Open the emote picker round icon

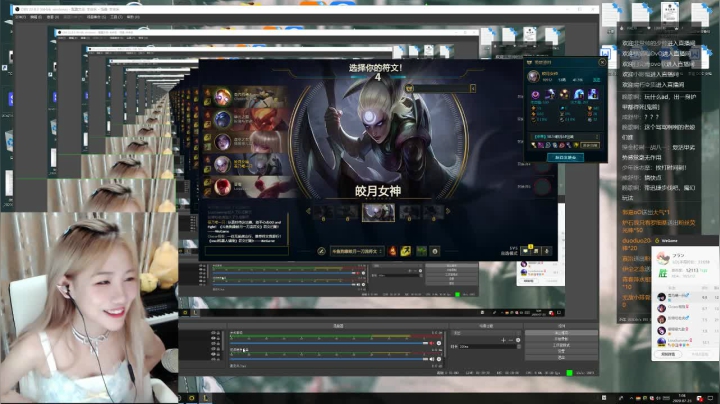click(x=435, y=251)
